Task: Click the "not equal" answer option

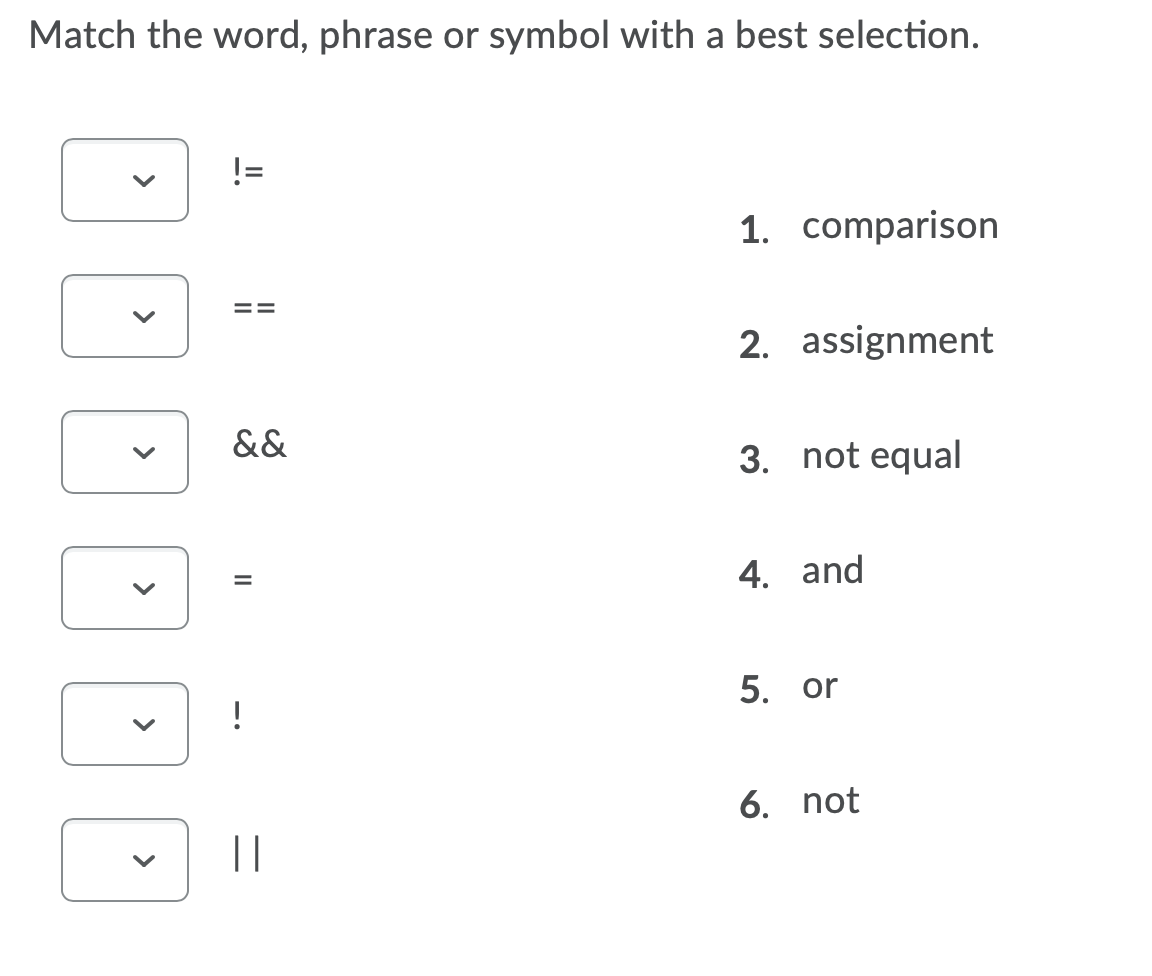Action: [x=881, y=456]
